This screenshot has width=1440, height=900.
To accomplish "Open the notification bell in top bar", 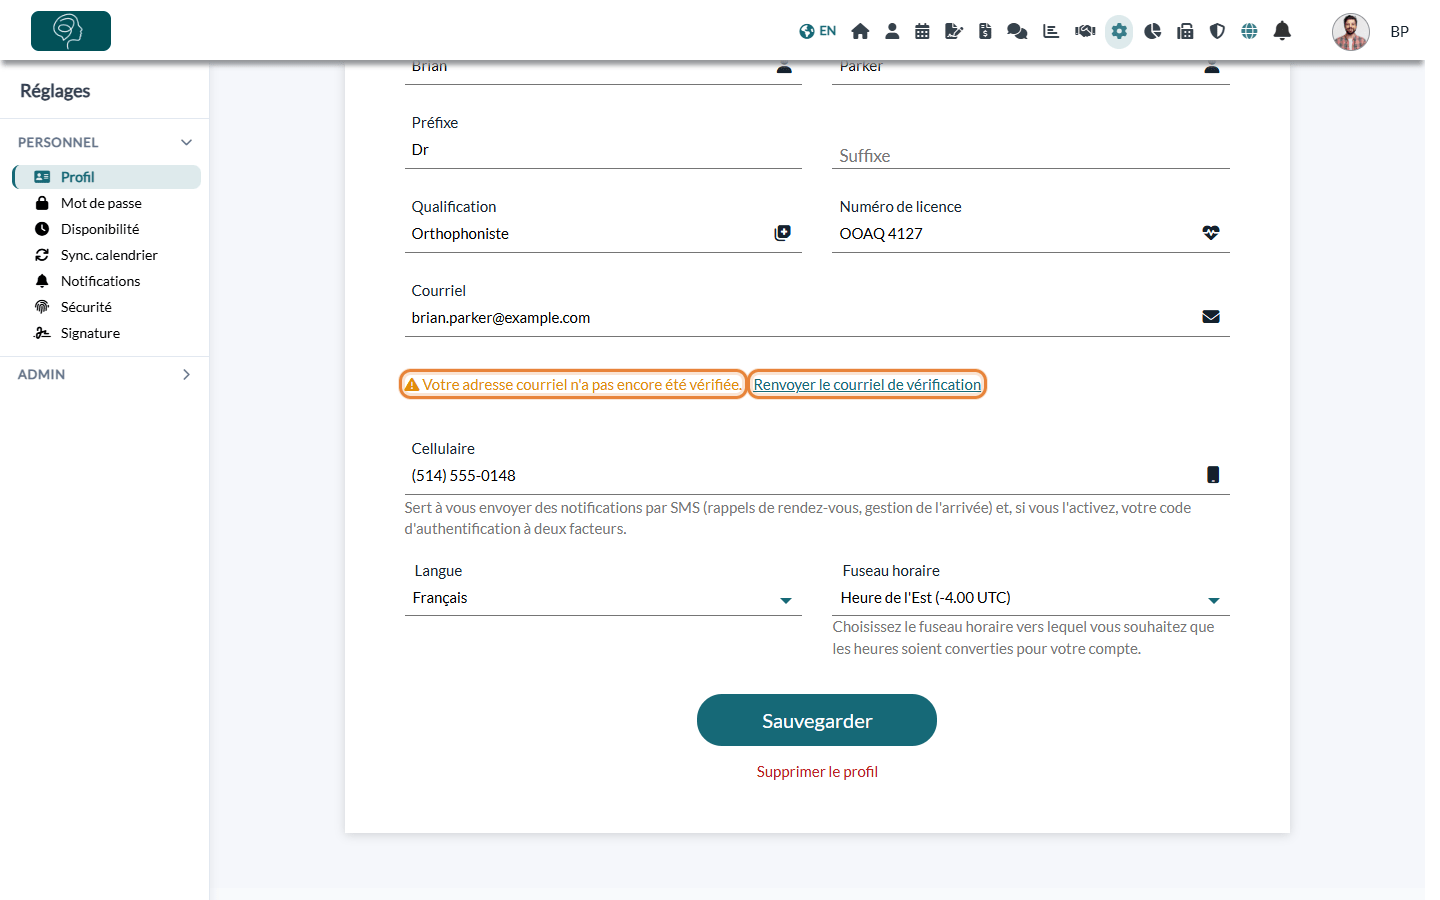I will tap(1282, 31).
